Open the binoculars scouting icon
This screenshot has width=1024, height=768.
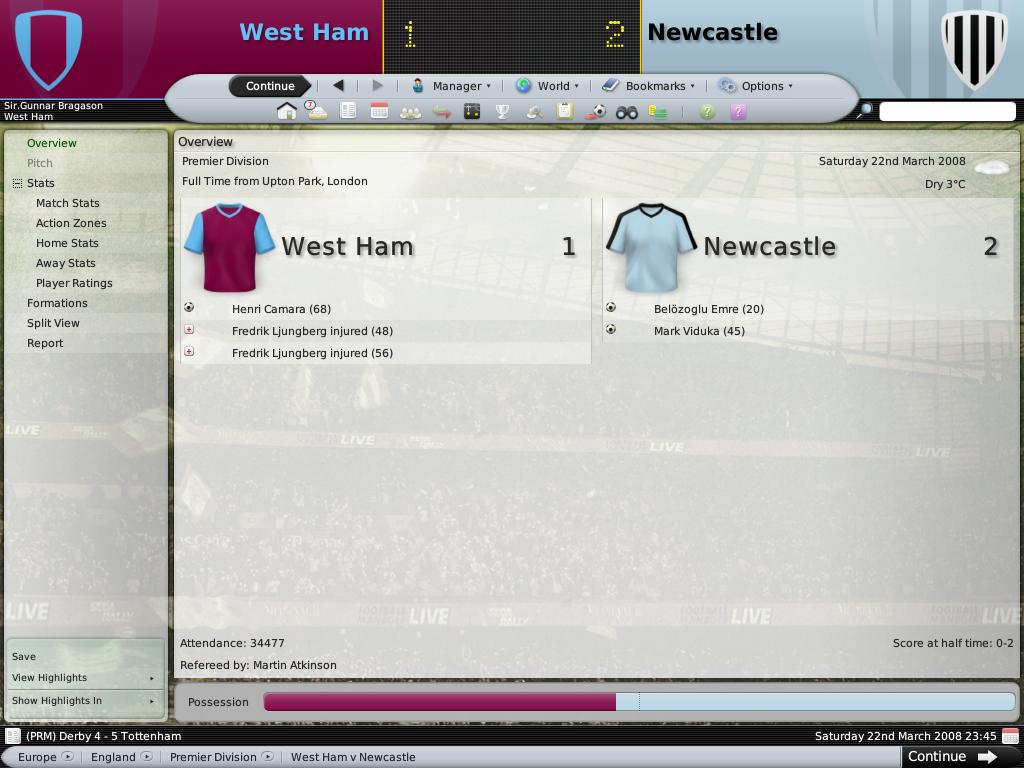[x=626, y=112]
